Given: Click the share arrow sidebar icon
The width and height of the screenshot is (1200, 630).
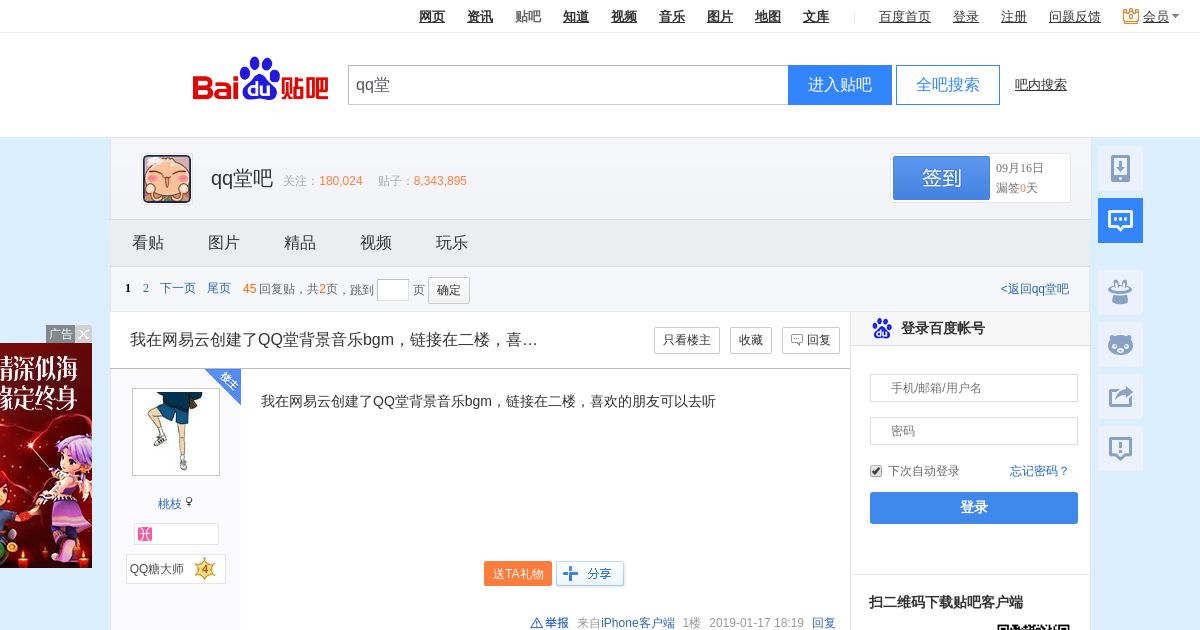Looking at the screenshot, I should click(1120, 397).
